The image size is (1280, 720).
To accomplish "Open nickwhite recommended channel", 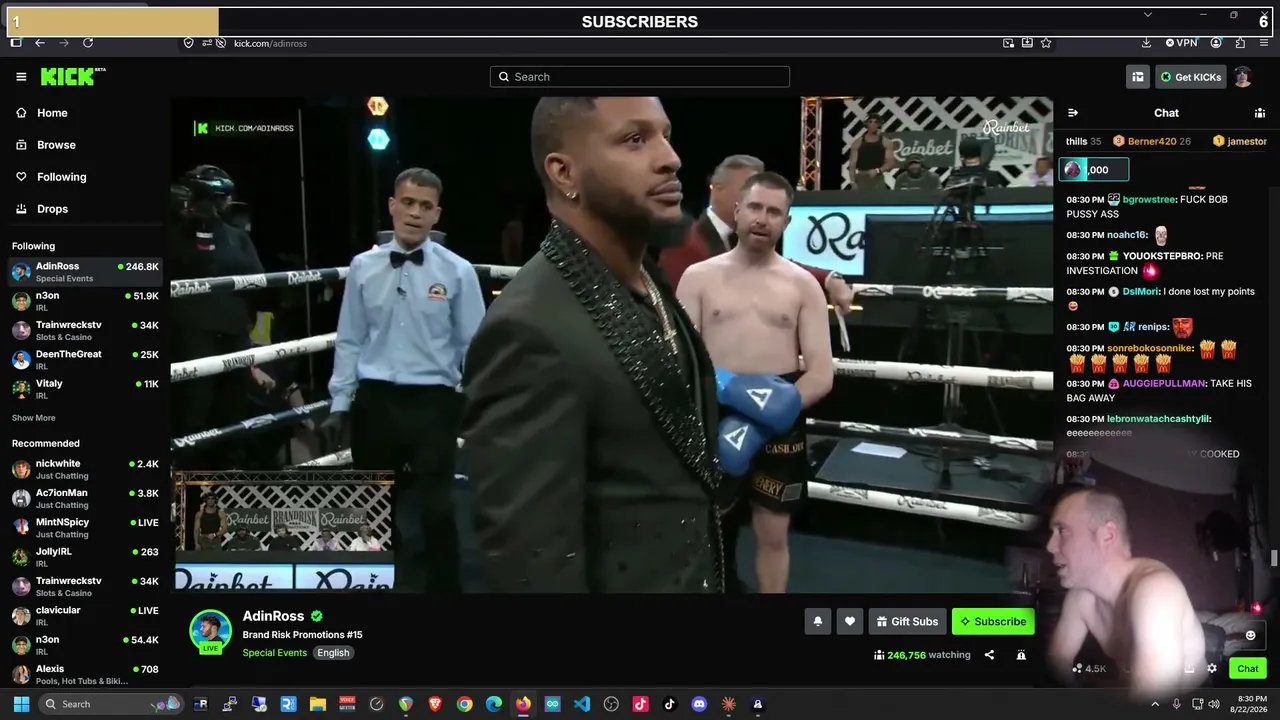I will (85, 469).
